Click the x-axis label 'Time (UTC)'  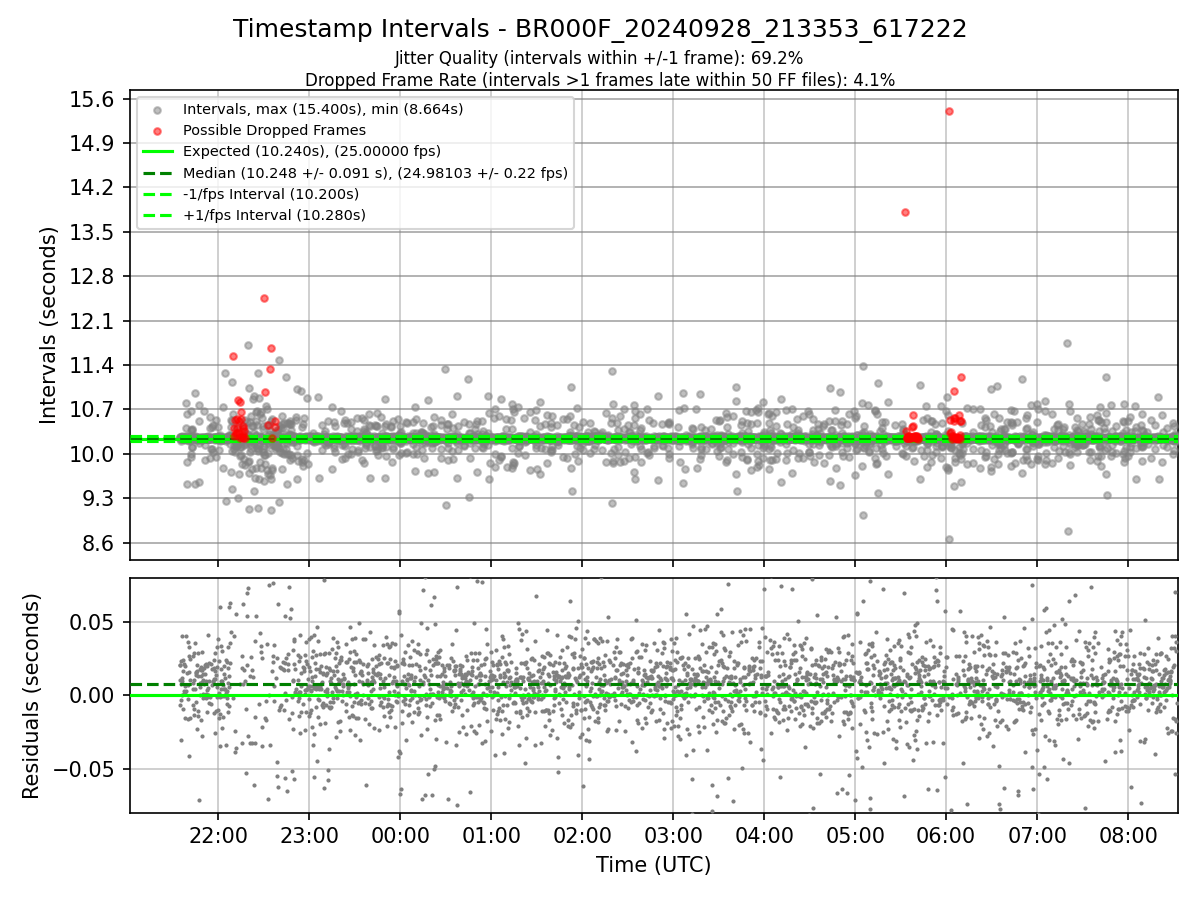[653, 865]
